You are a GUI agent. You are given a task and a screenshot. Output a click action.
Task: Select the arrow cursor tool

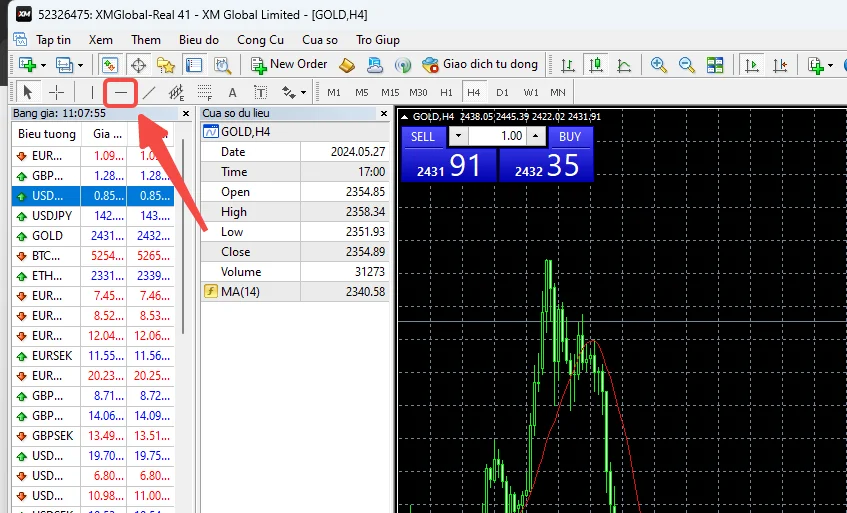point(28,93)
